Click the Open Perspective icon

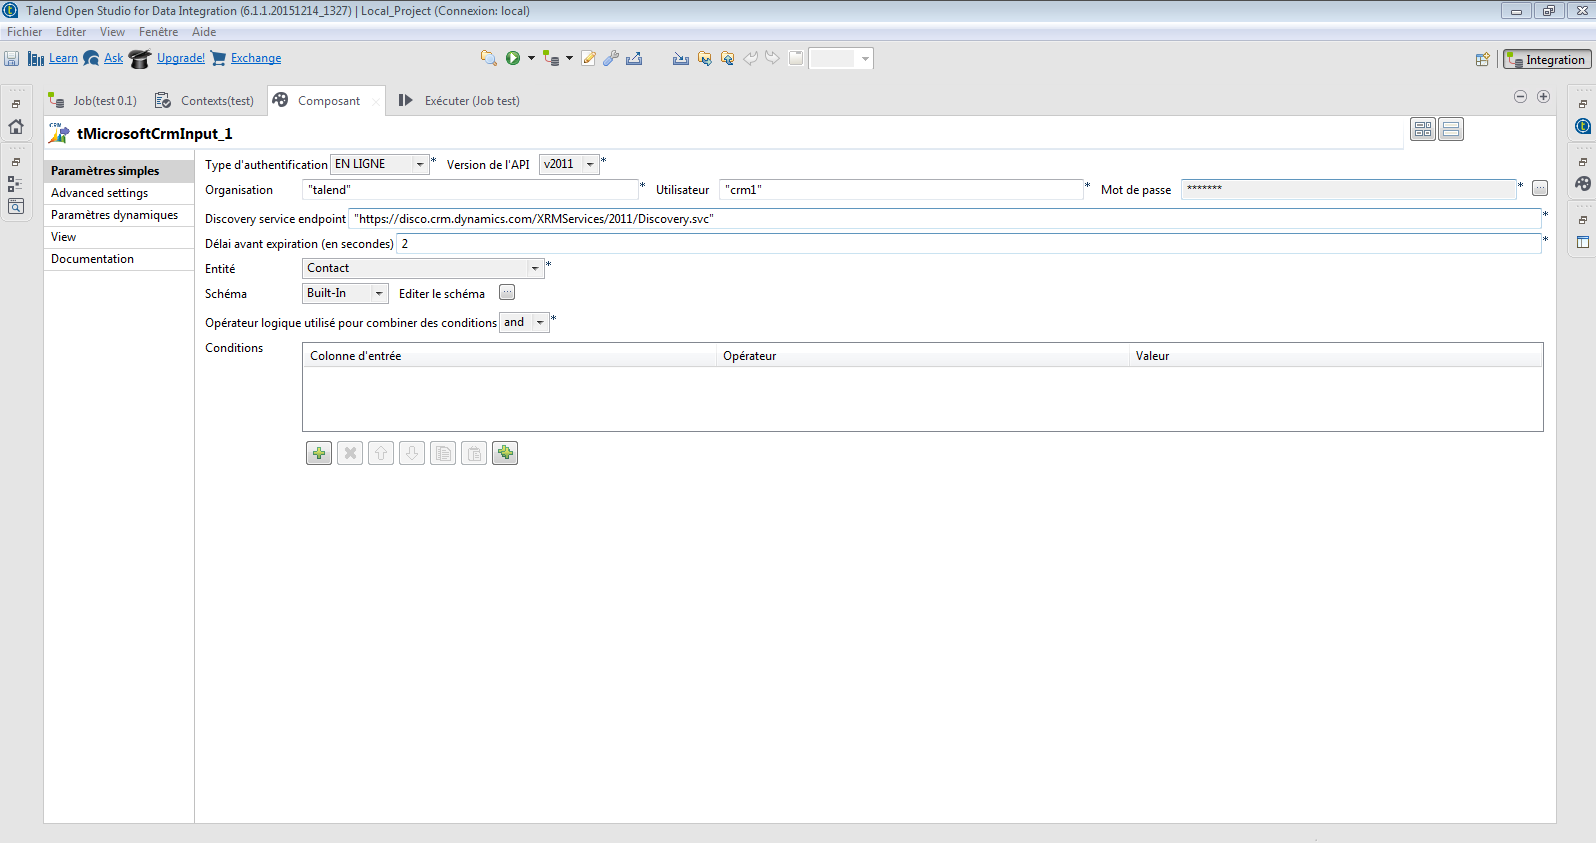1483,60
